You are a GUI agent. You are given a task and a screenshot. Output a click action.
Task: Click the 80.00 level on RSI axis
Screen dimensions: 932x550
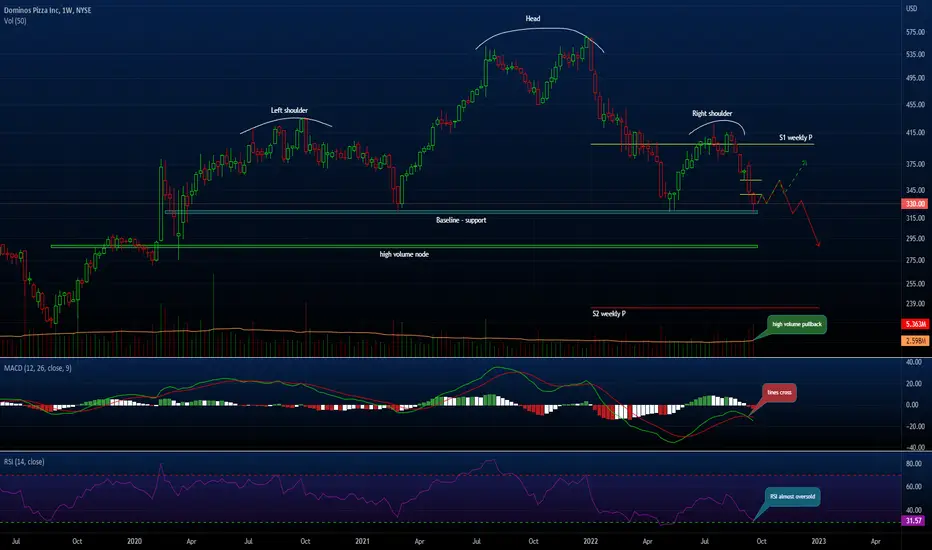(x=914, y=464)
